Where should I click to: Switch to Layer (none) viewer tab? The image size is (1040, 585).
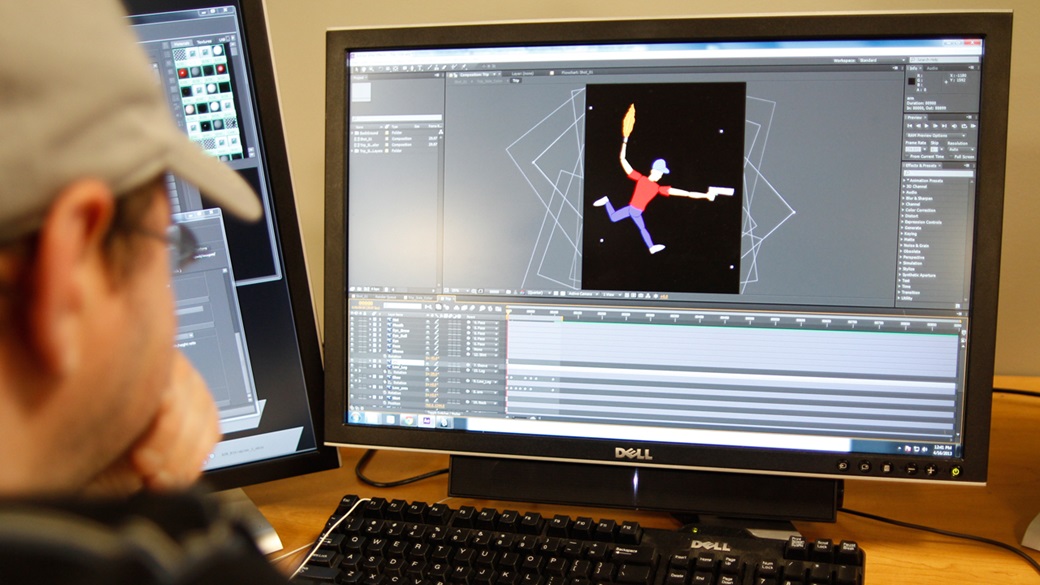[523, 74]
